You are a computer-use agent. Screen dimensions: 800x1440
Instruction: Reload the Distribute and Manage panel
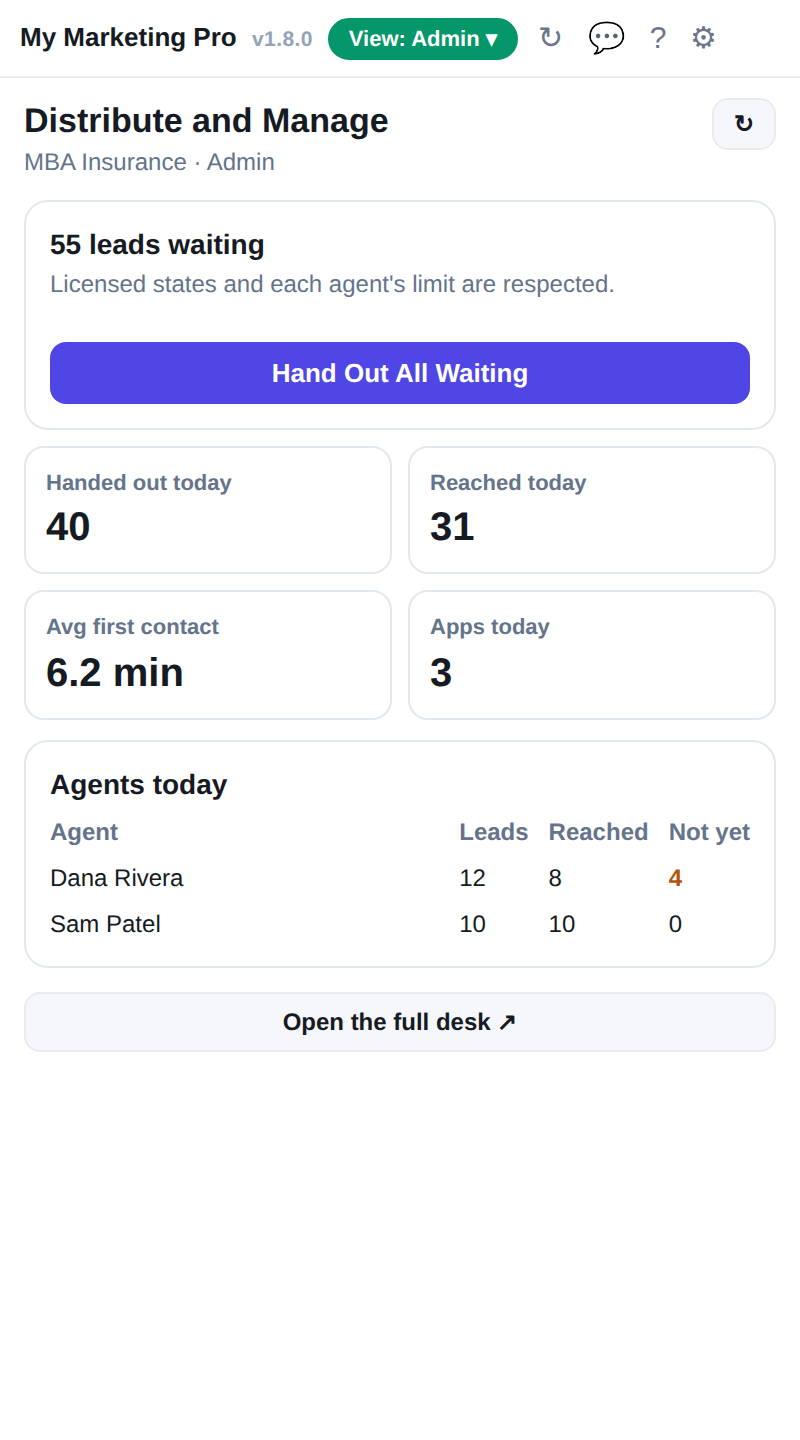point(744,124)
